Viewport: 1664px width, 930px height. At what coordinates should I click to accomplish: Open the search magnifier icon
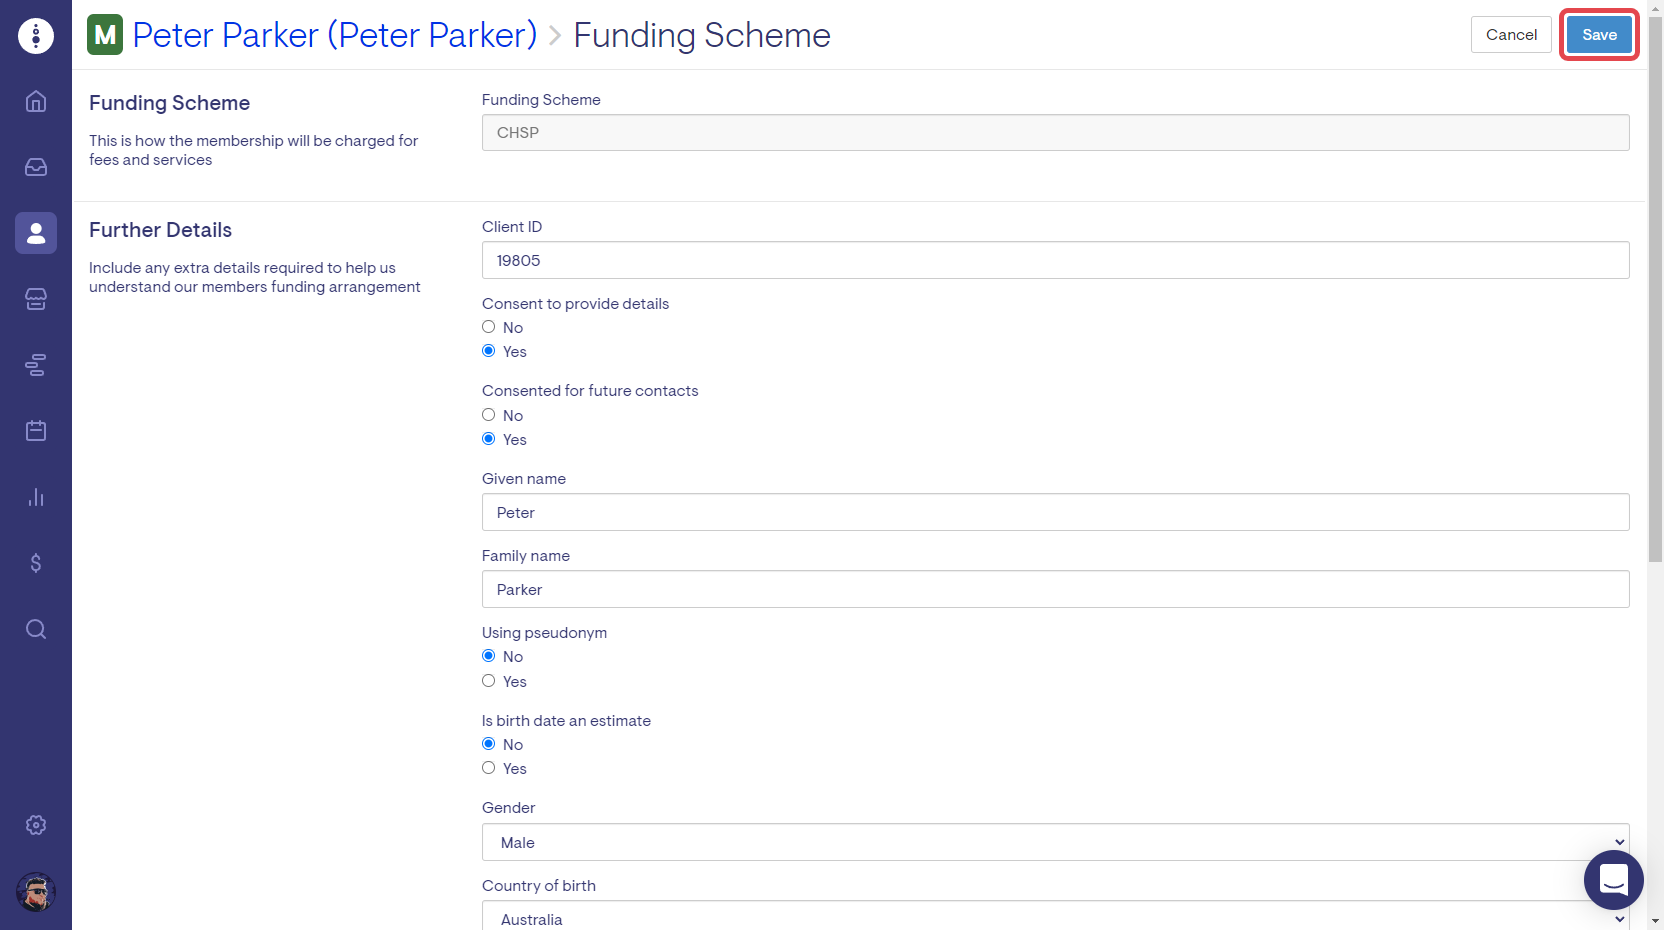click(36, 629)
